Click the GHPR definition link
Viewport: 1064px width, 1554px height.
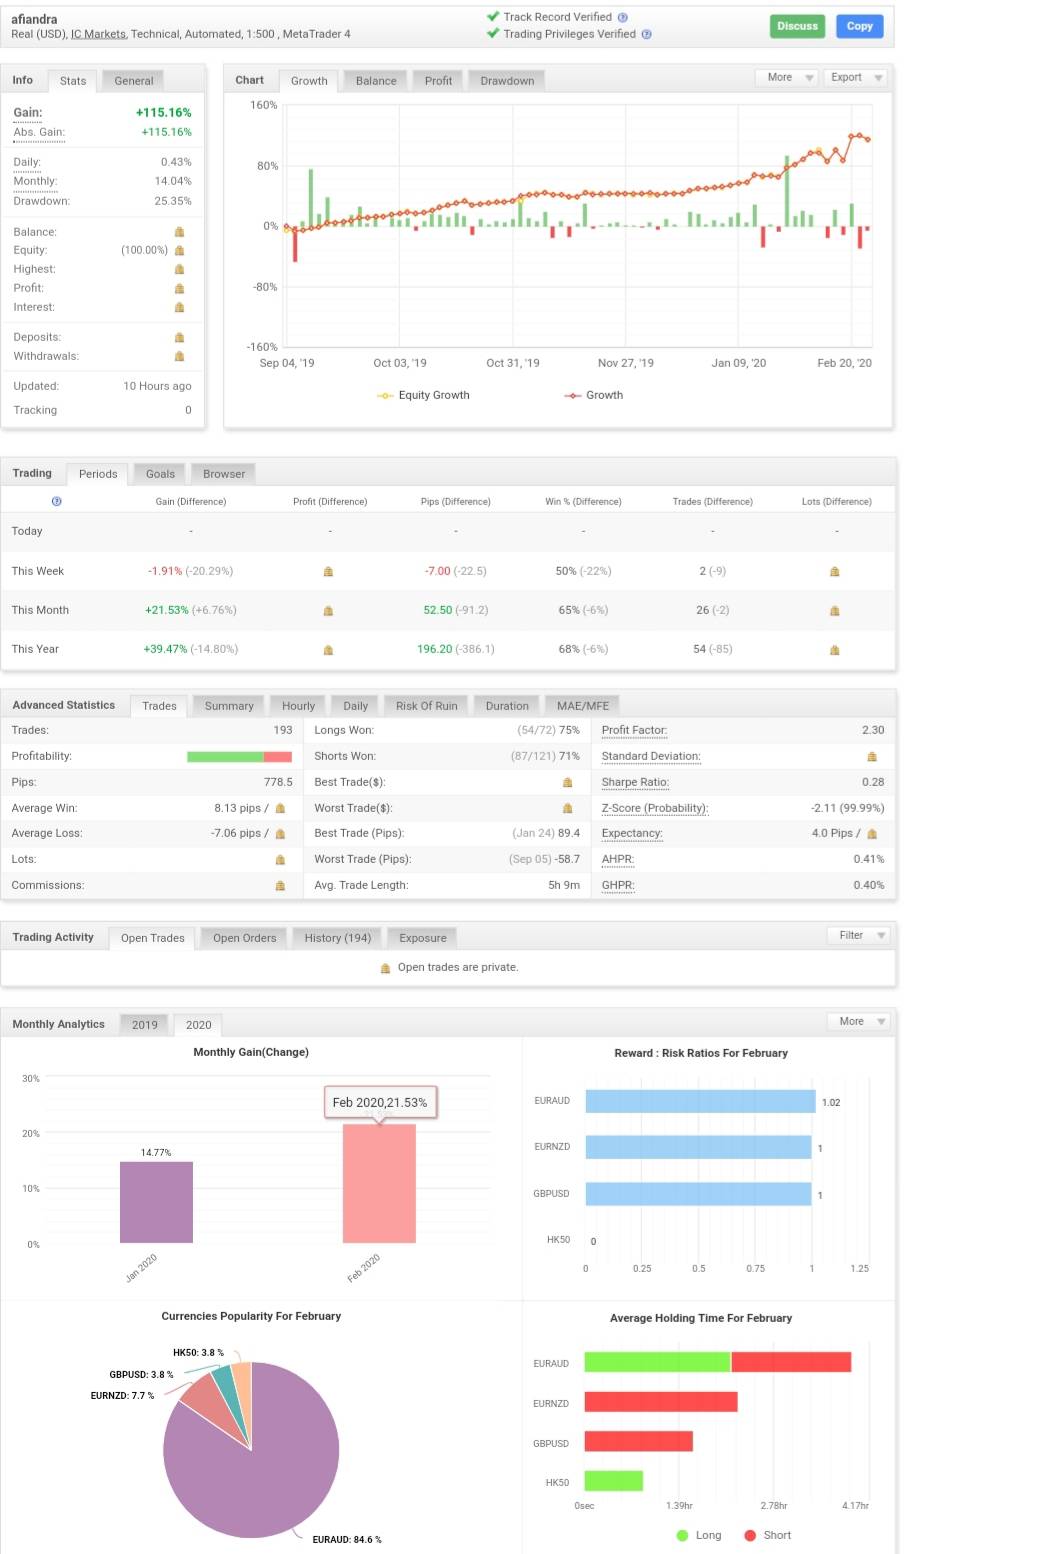click(x=618, y=885)
